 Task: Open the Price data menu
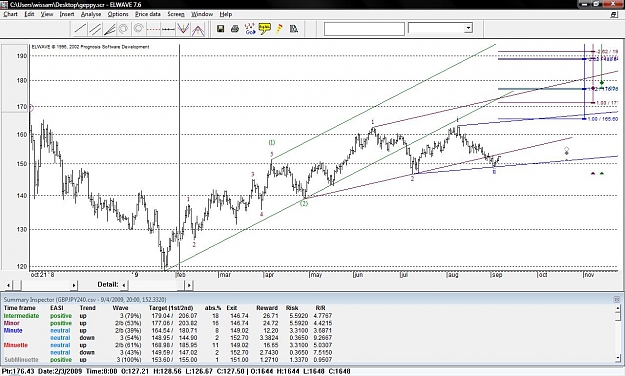[x=147, y=14]
